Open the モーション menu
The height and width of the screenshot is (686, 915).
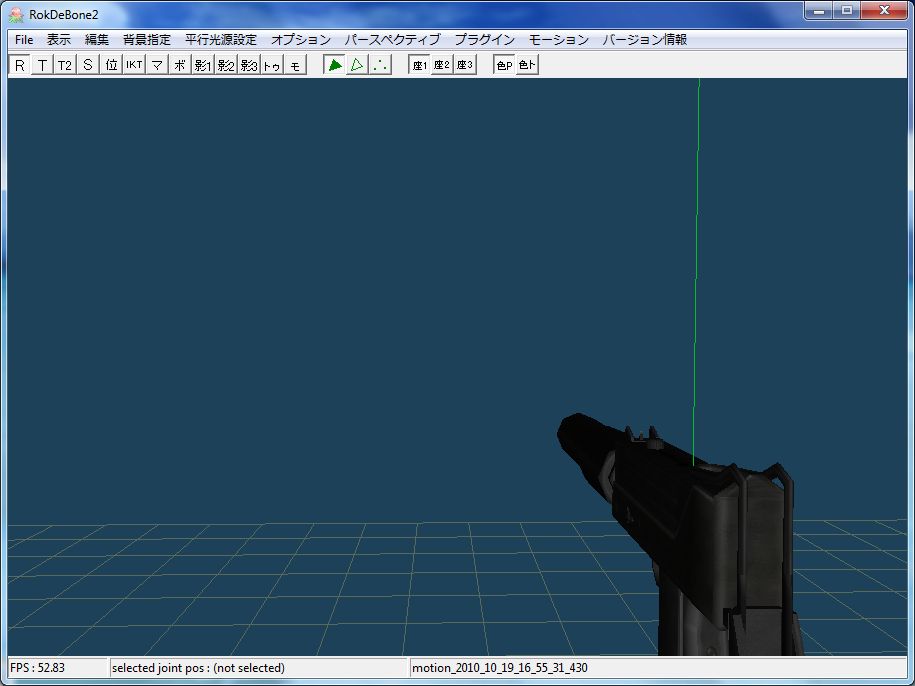click(559, 40)
